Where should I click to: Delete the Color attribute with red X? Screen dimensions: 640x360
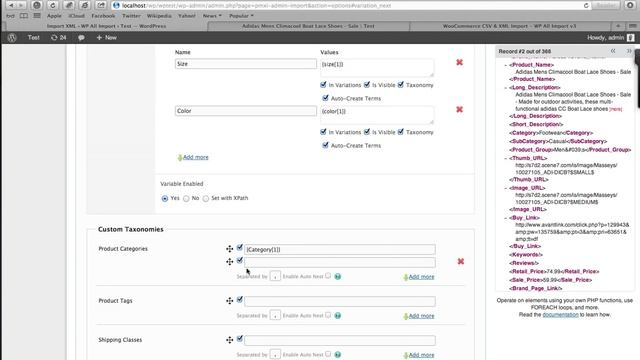click(460, 109)
